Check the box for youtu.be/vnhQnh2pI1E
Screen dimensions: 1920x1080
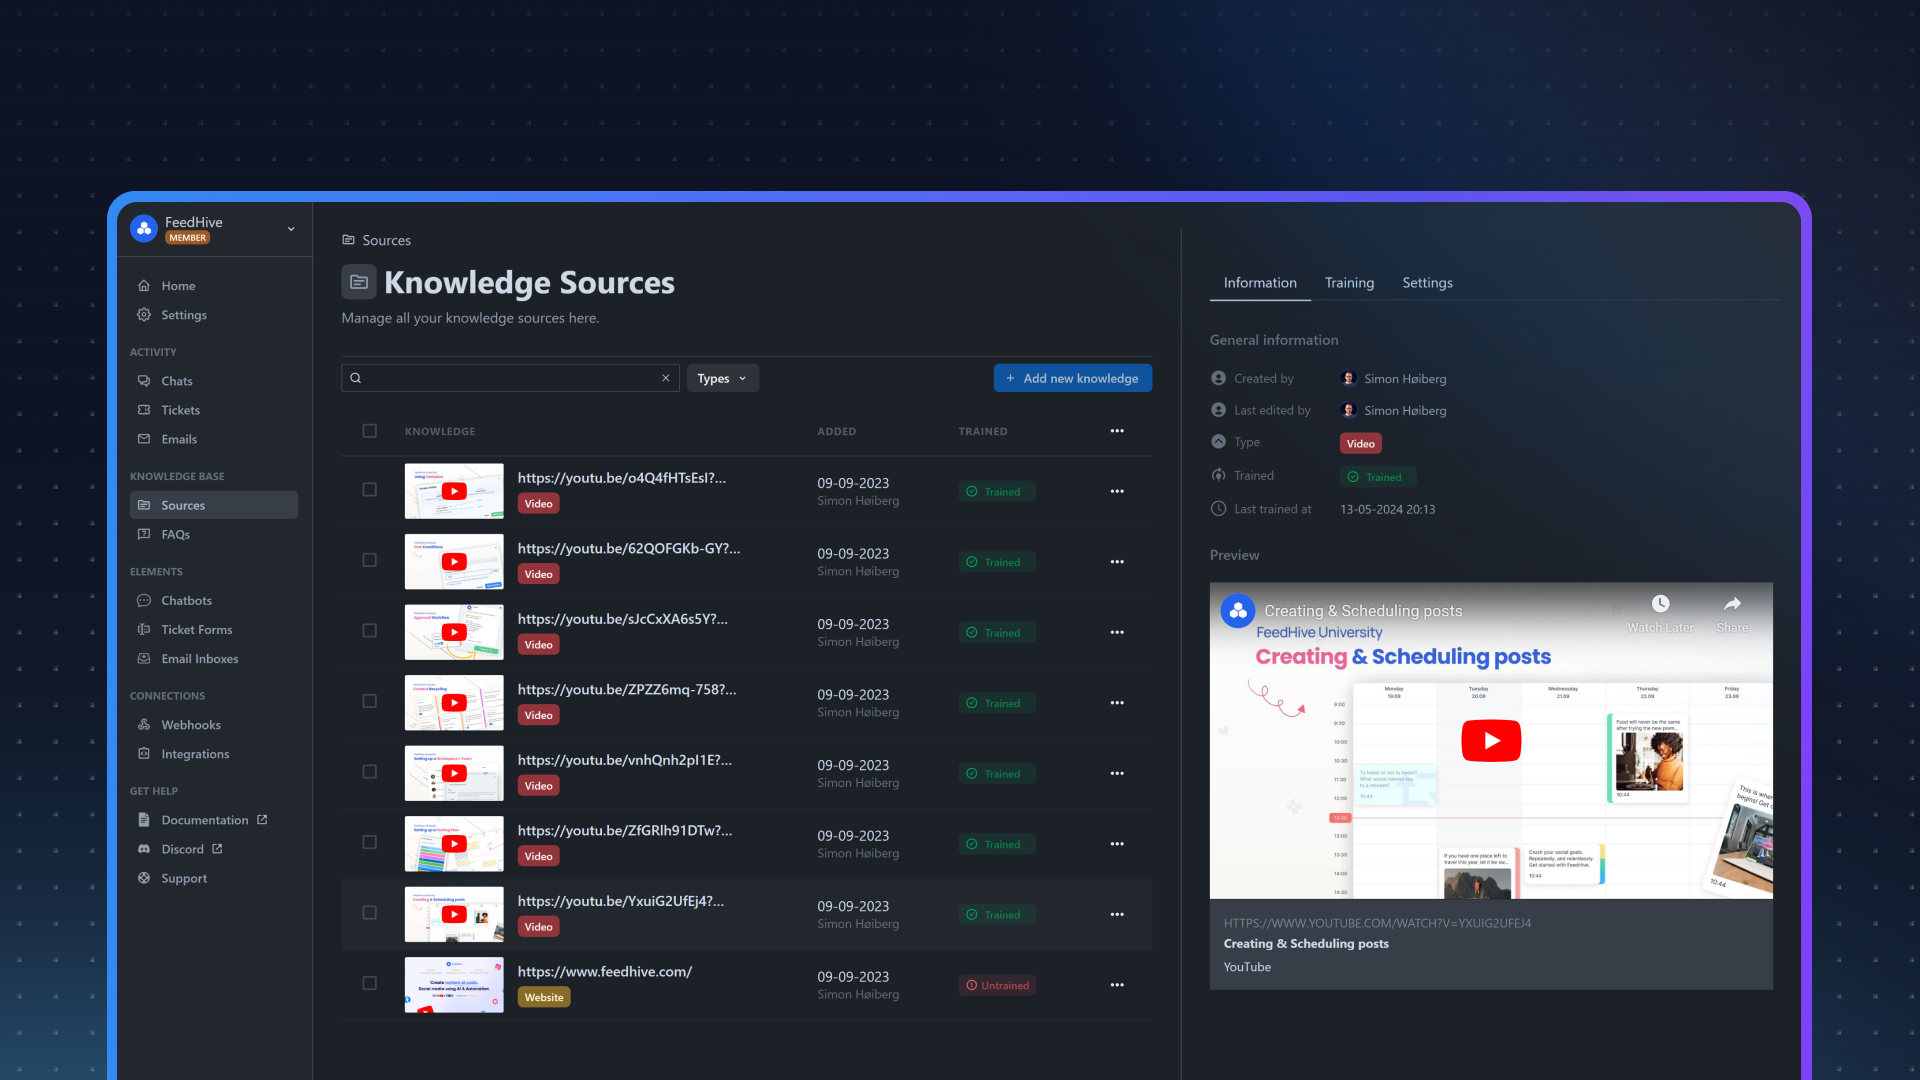[x=370, y=772]
